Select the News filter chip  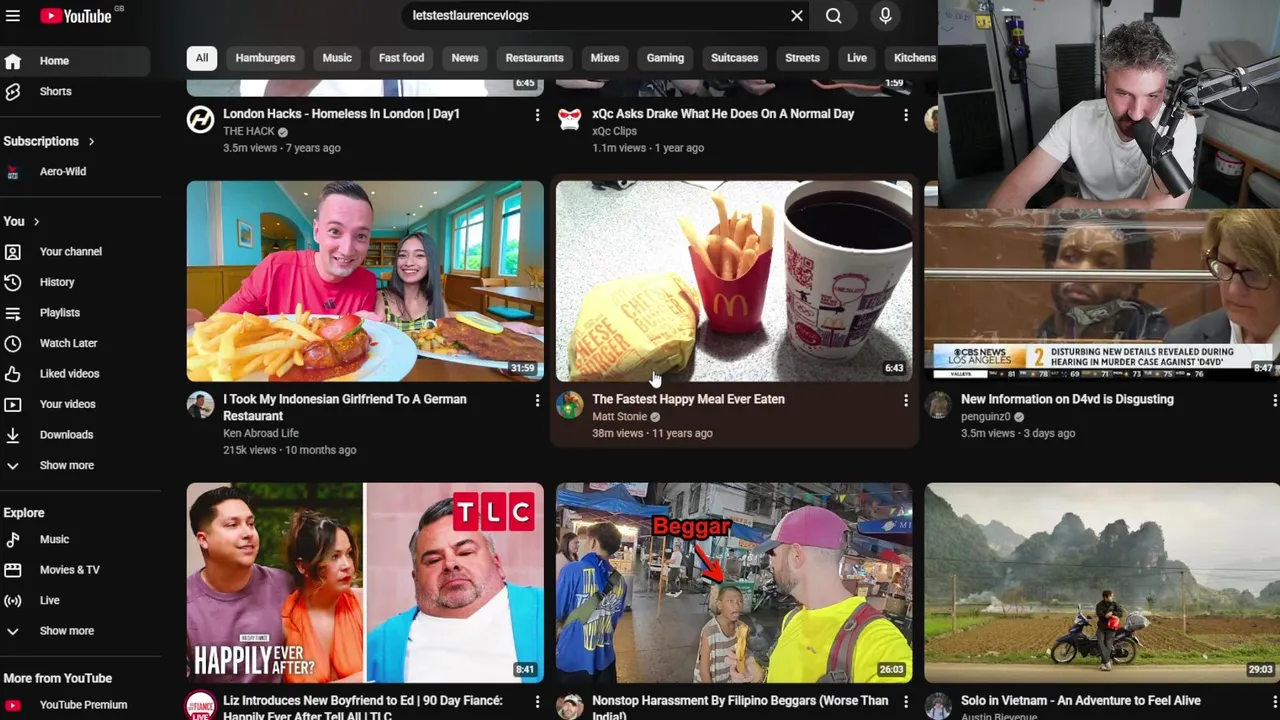tap(465, 58)
